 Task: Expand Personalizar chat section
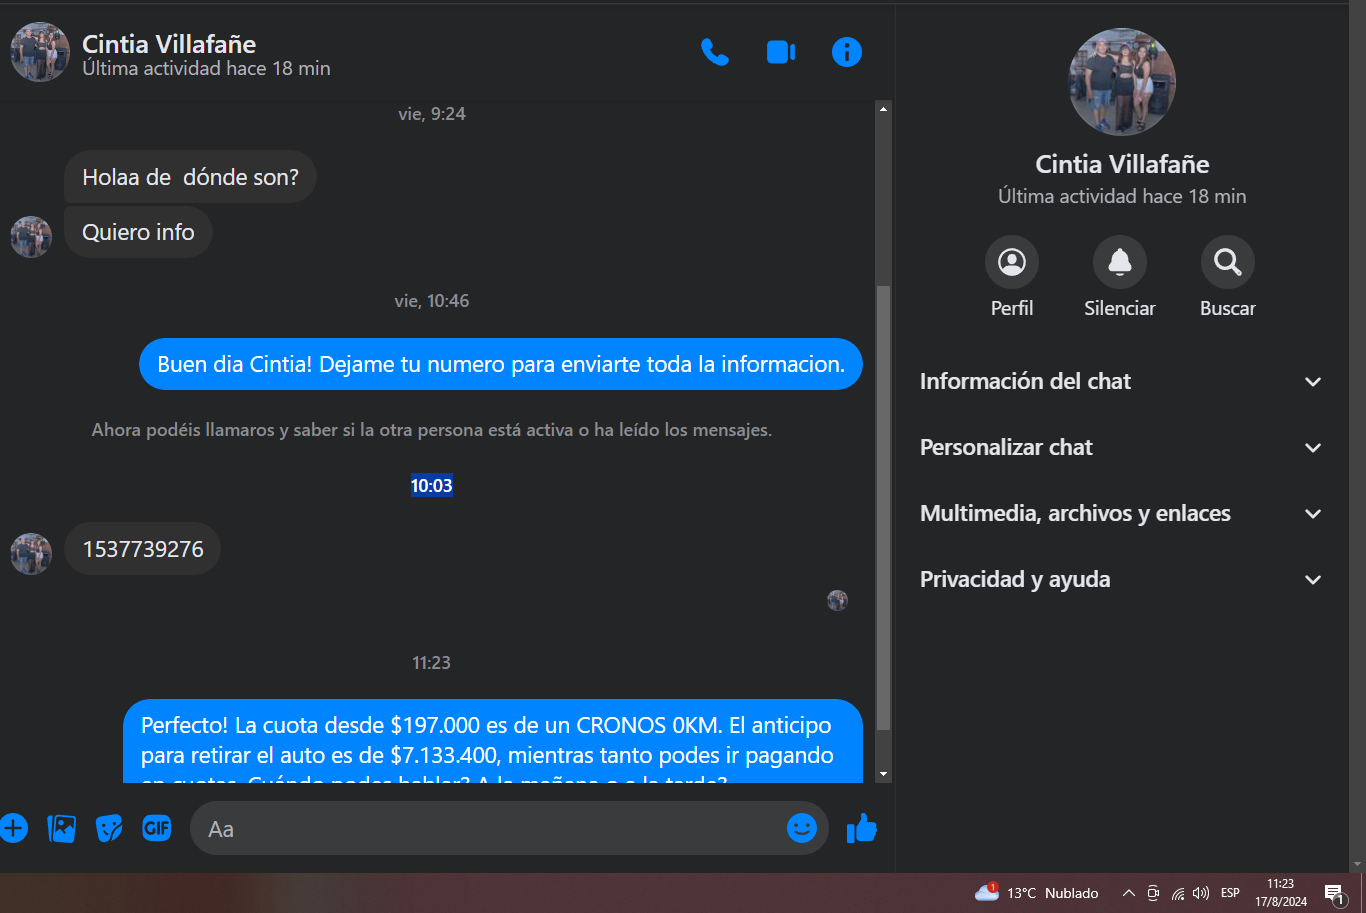tap(1121, 448)
